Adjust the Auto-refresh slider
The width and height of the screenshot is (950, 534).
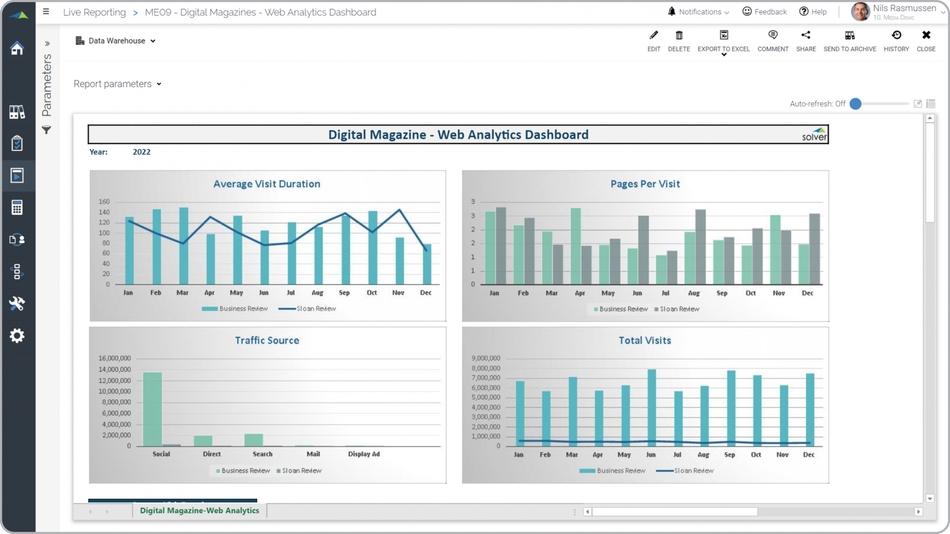(856, 104)
